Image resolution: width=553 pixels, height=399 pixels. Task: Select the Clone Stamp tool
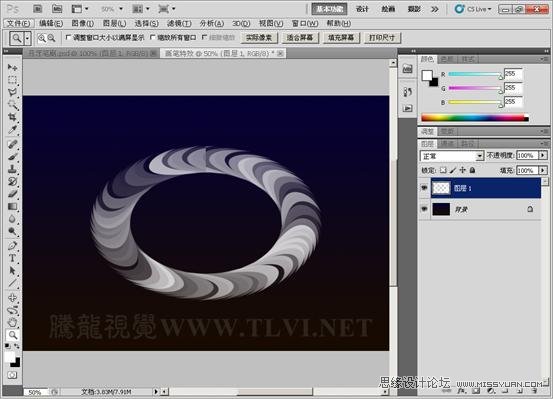(12, 169)
